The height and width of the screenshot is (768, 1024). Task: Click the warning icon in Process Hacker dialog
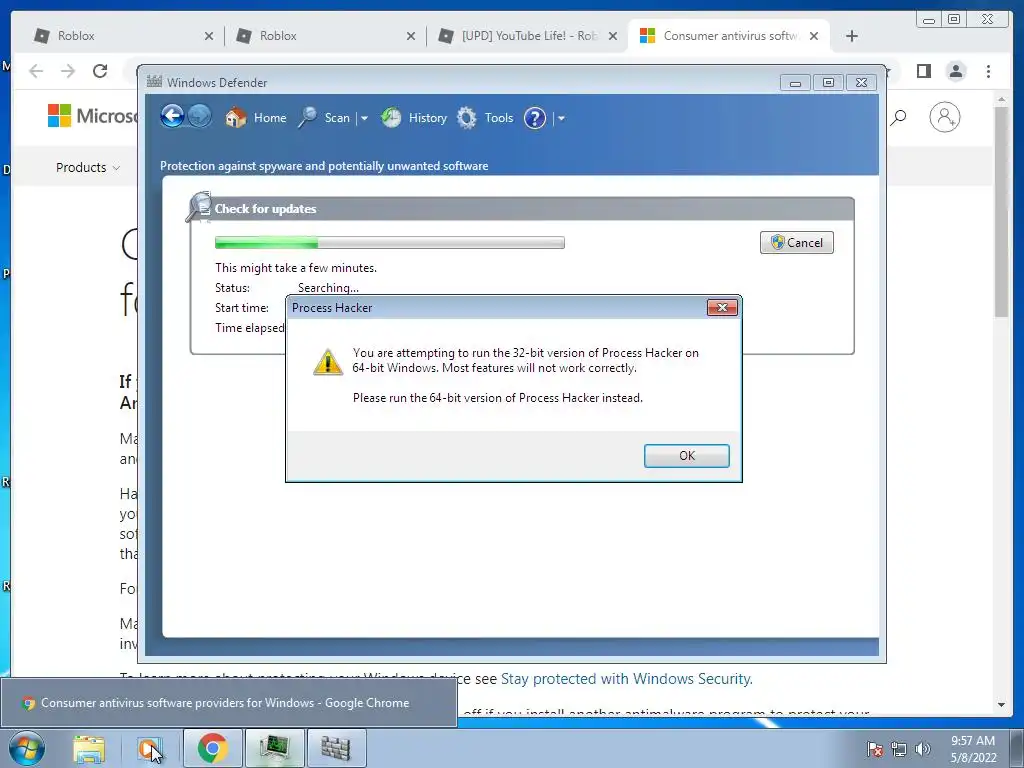click(327, 362)
